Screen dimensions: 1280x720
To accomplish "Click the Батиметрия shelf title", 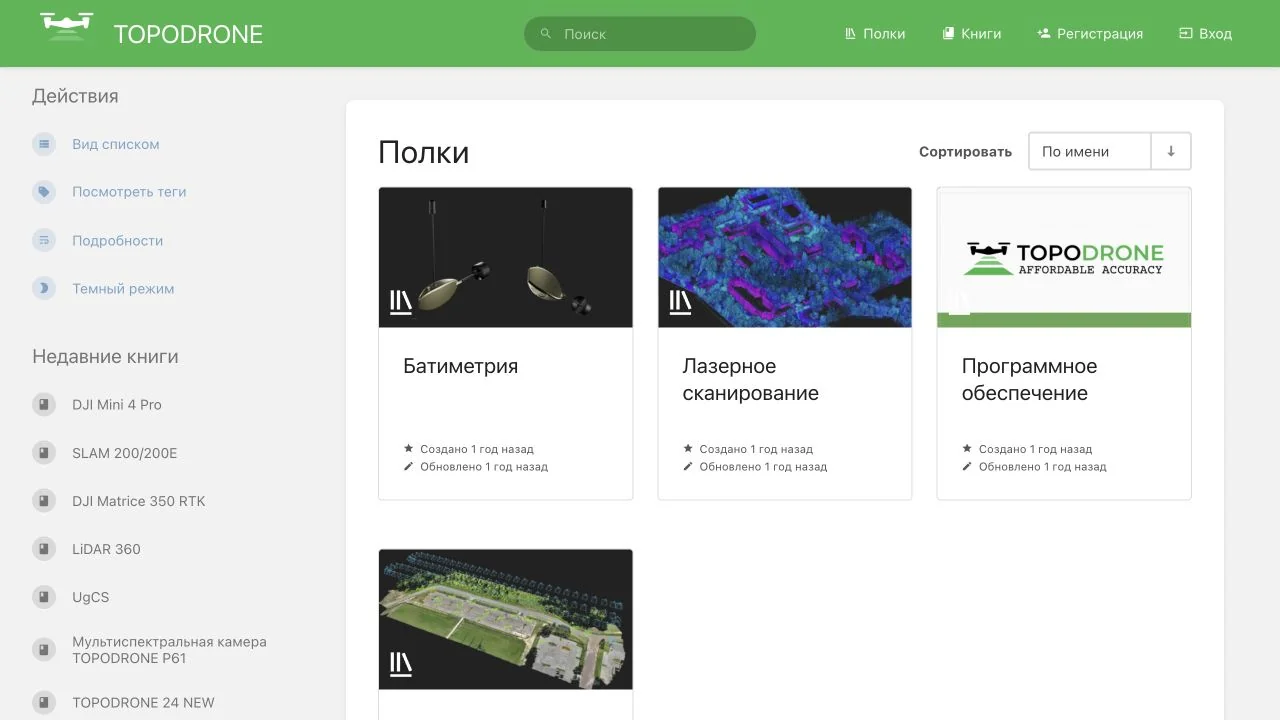I will click(460, 366).
